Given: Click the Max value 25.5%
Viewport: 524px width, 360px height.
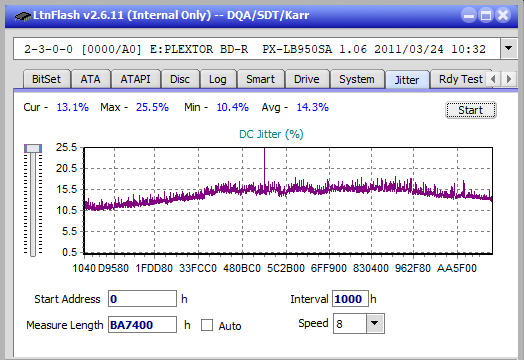Looking at the screenshot, I should pos(152,107).
